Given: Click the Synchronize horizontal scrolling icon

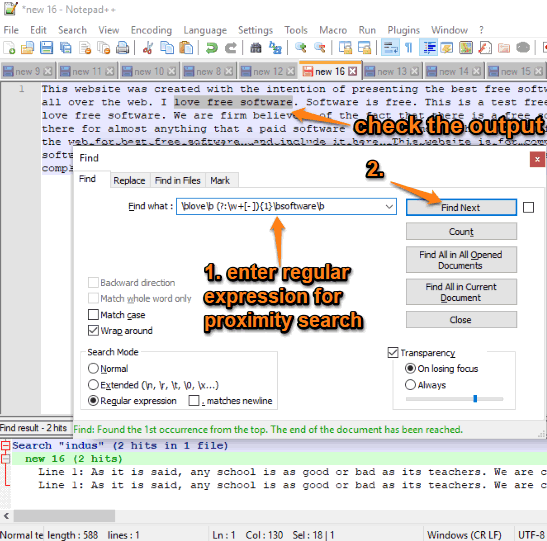Looking at the screenshot, I should tap(364, 48).
